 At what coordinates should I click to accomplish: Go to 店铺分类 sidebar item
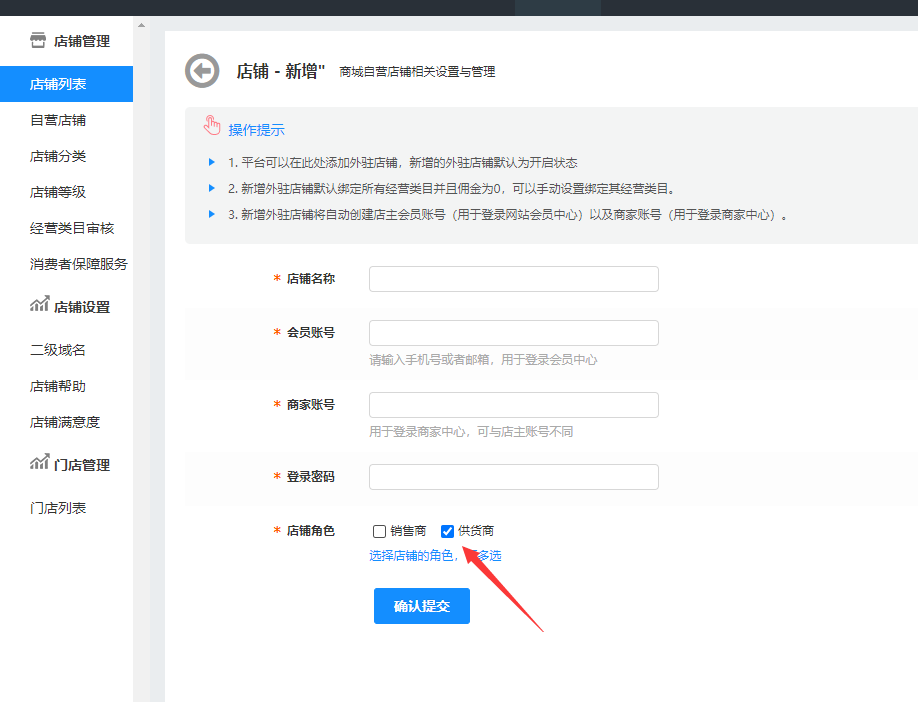point(58,156)
